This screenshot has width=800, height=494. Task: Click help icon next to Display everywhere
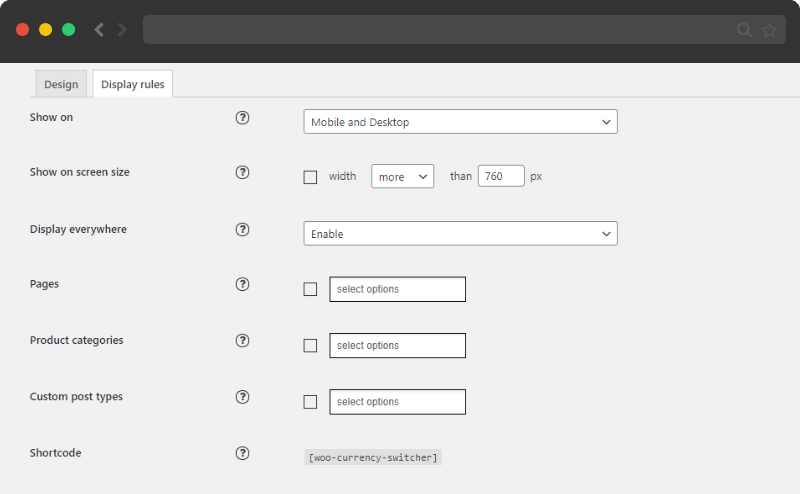(x=242, y=230)
